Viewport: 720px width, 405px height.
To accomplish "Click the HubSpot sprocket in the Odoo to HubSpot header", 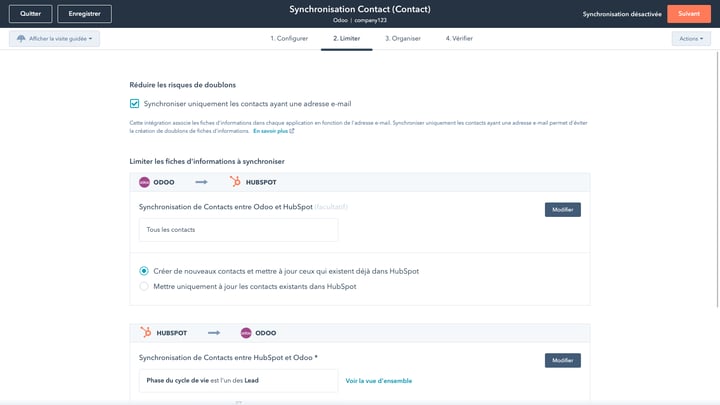I will (x=235, y=182).
